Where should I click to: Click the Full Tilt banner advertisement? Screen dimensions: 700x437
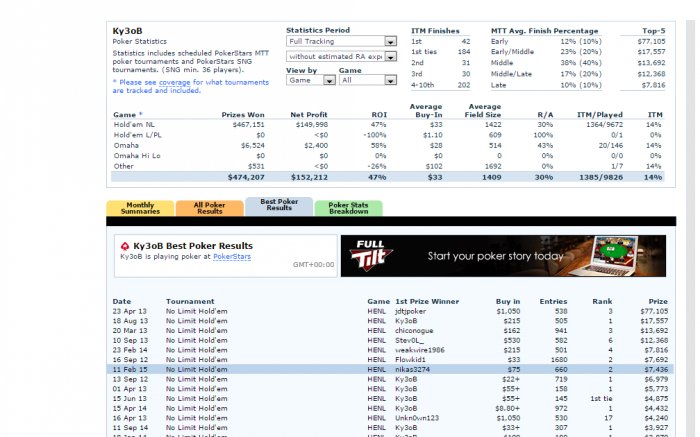point(503,256)
